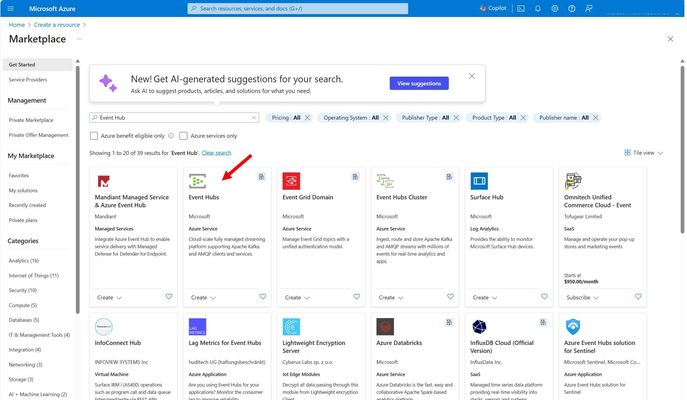
Task: Open portal settings gear
Action: tap(555, 8)
